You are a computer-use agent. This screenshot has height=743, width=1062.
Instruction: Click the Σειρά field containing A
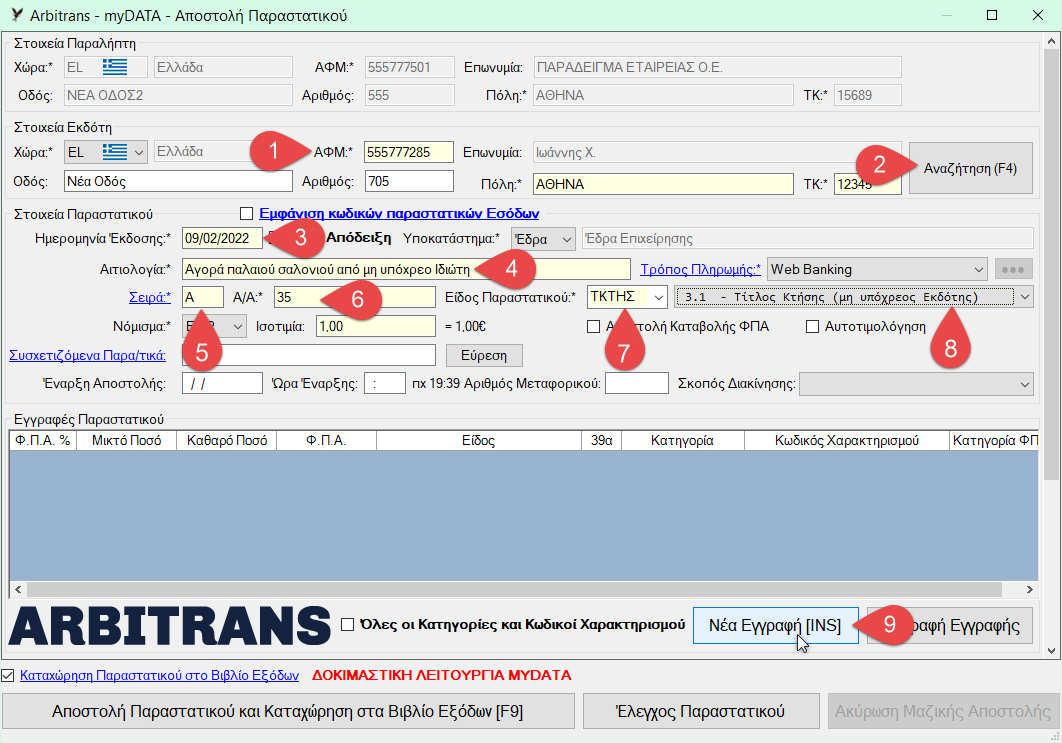[x=203, y=297]
